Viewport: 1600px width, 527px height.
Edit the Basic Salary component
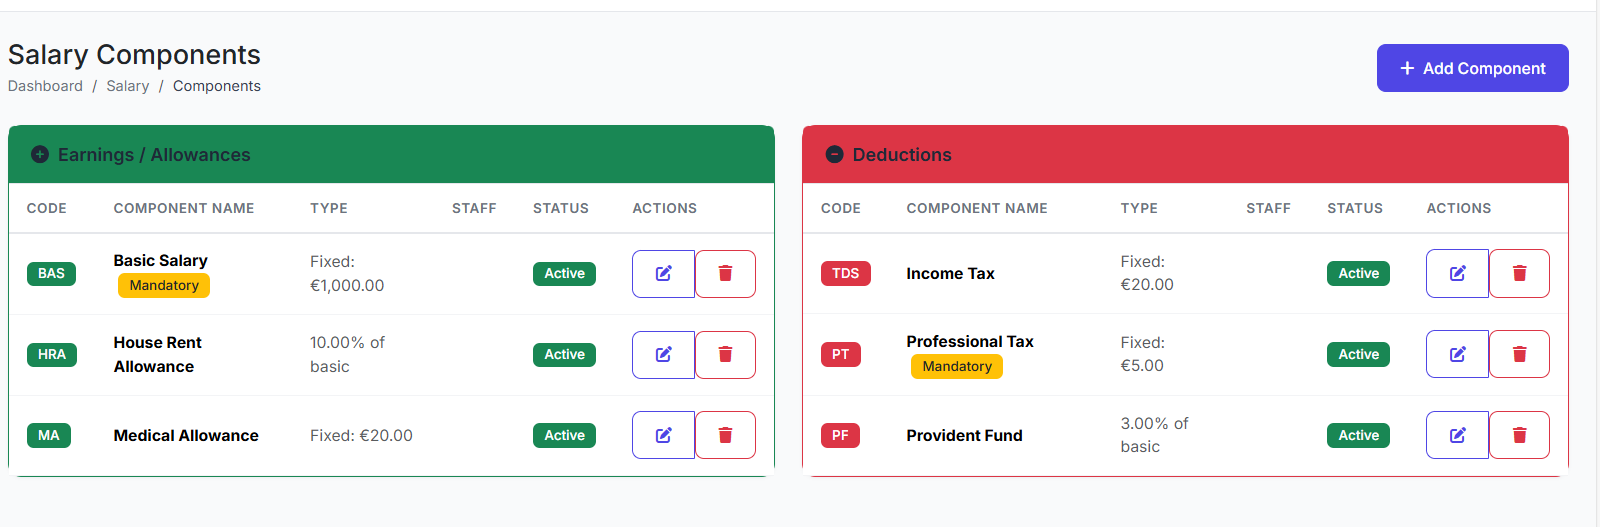(x=663, y=274)
